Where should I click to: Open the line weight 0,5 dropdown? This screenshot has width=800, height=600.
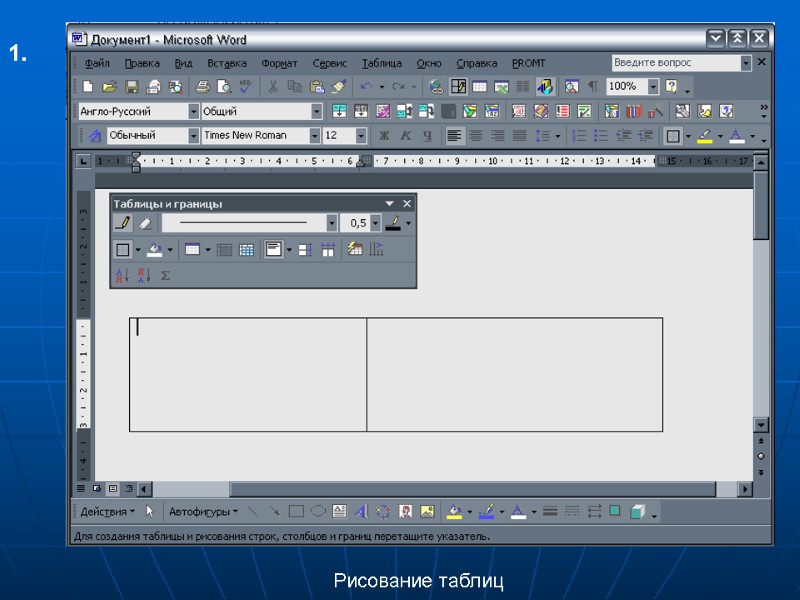(376, 223)
